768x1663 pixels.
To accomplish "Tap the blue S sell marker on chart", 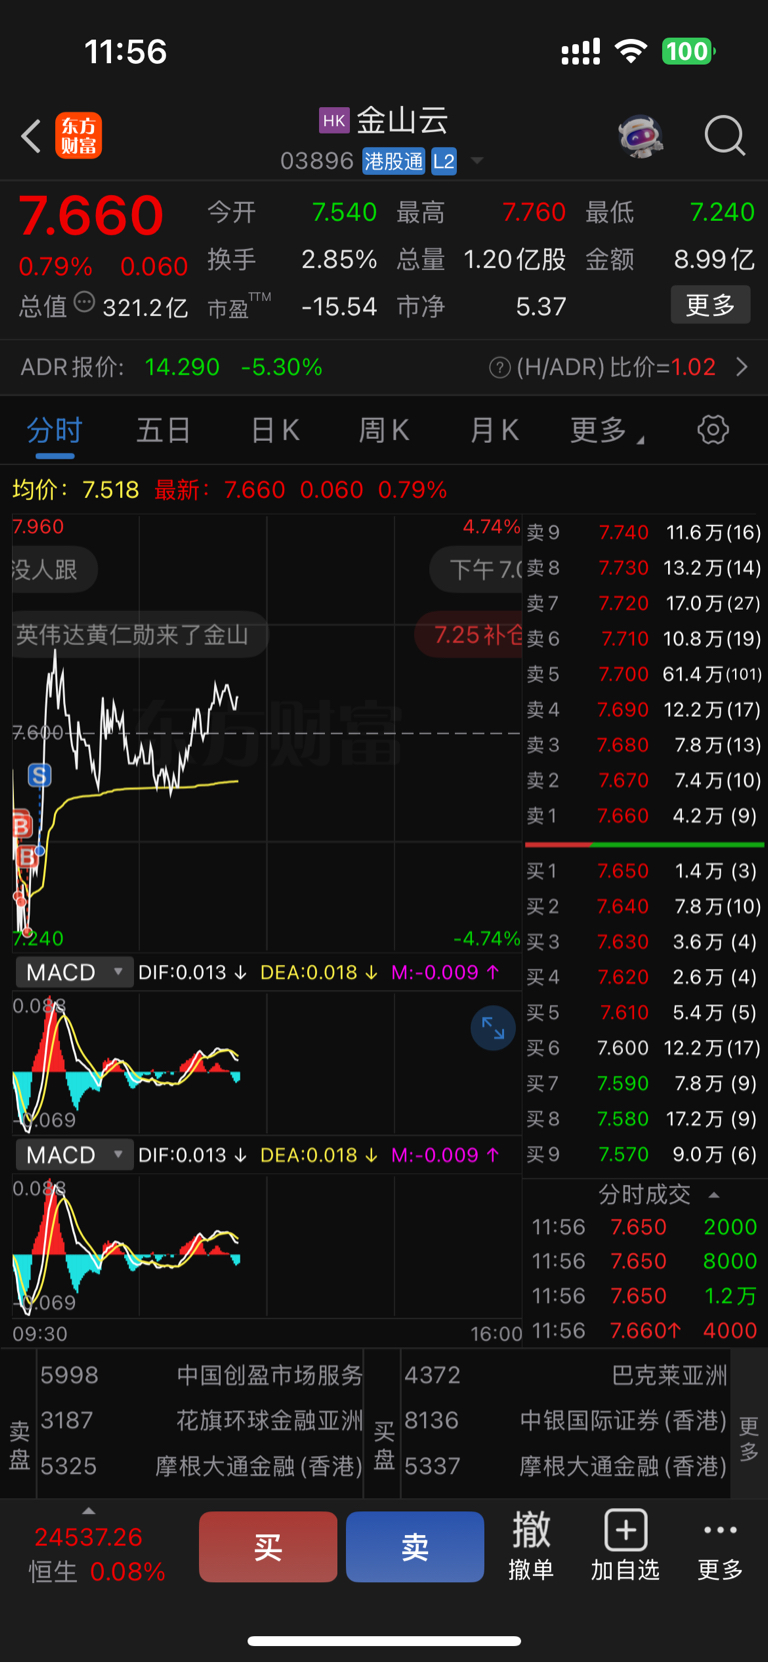I will click(x=39, y=775).
